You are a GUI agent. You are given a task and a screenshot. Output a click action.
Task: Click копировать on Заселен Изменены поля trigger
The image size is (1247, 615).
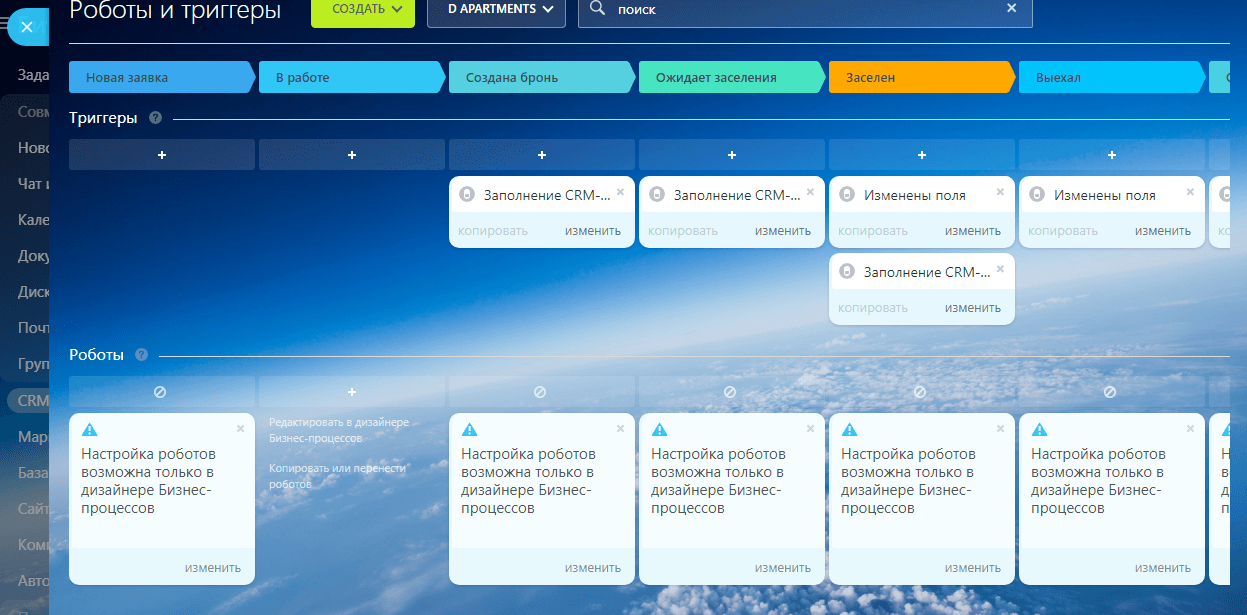(x=873, y=231)
